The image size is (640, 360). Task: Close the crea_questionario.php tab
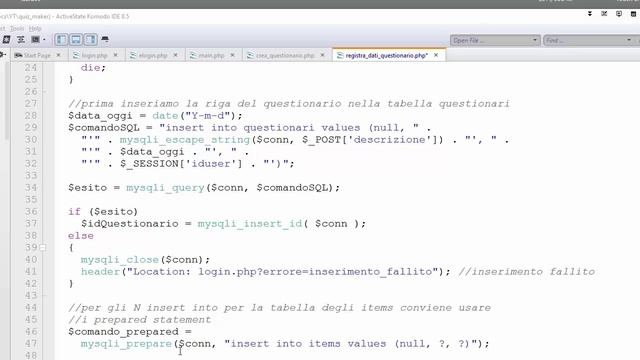322,55
